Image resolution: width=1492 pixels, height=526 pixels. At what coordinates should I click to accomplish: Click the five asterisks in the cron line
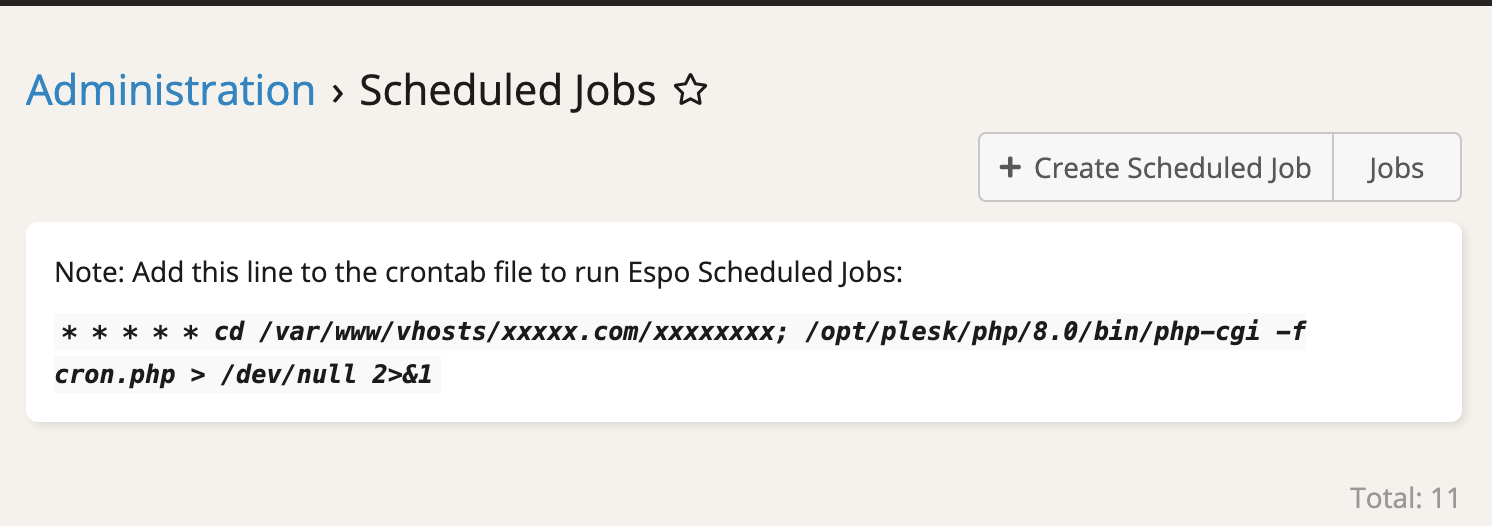[x=130, y=332]
